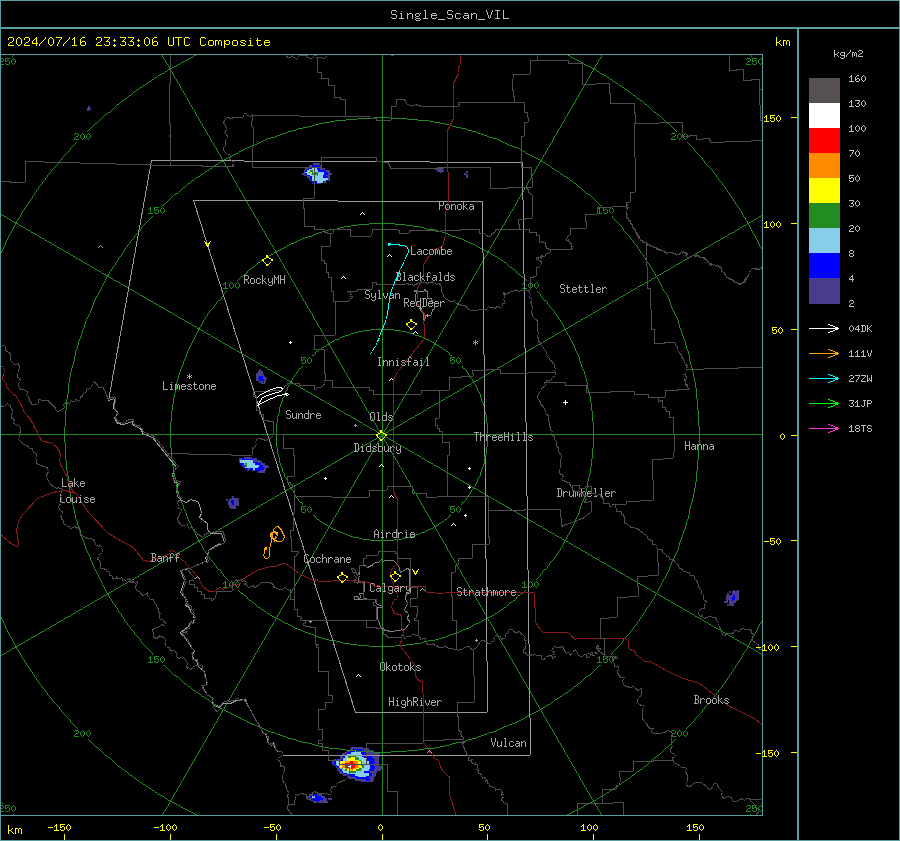Click the blue 4-8 legend swatch
This screenshot has height=841, width=900.
(824, 266)
